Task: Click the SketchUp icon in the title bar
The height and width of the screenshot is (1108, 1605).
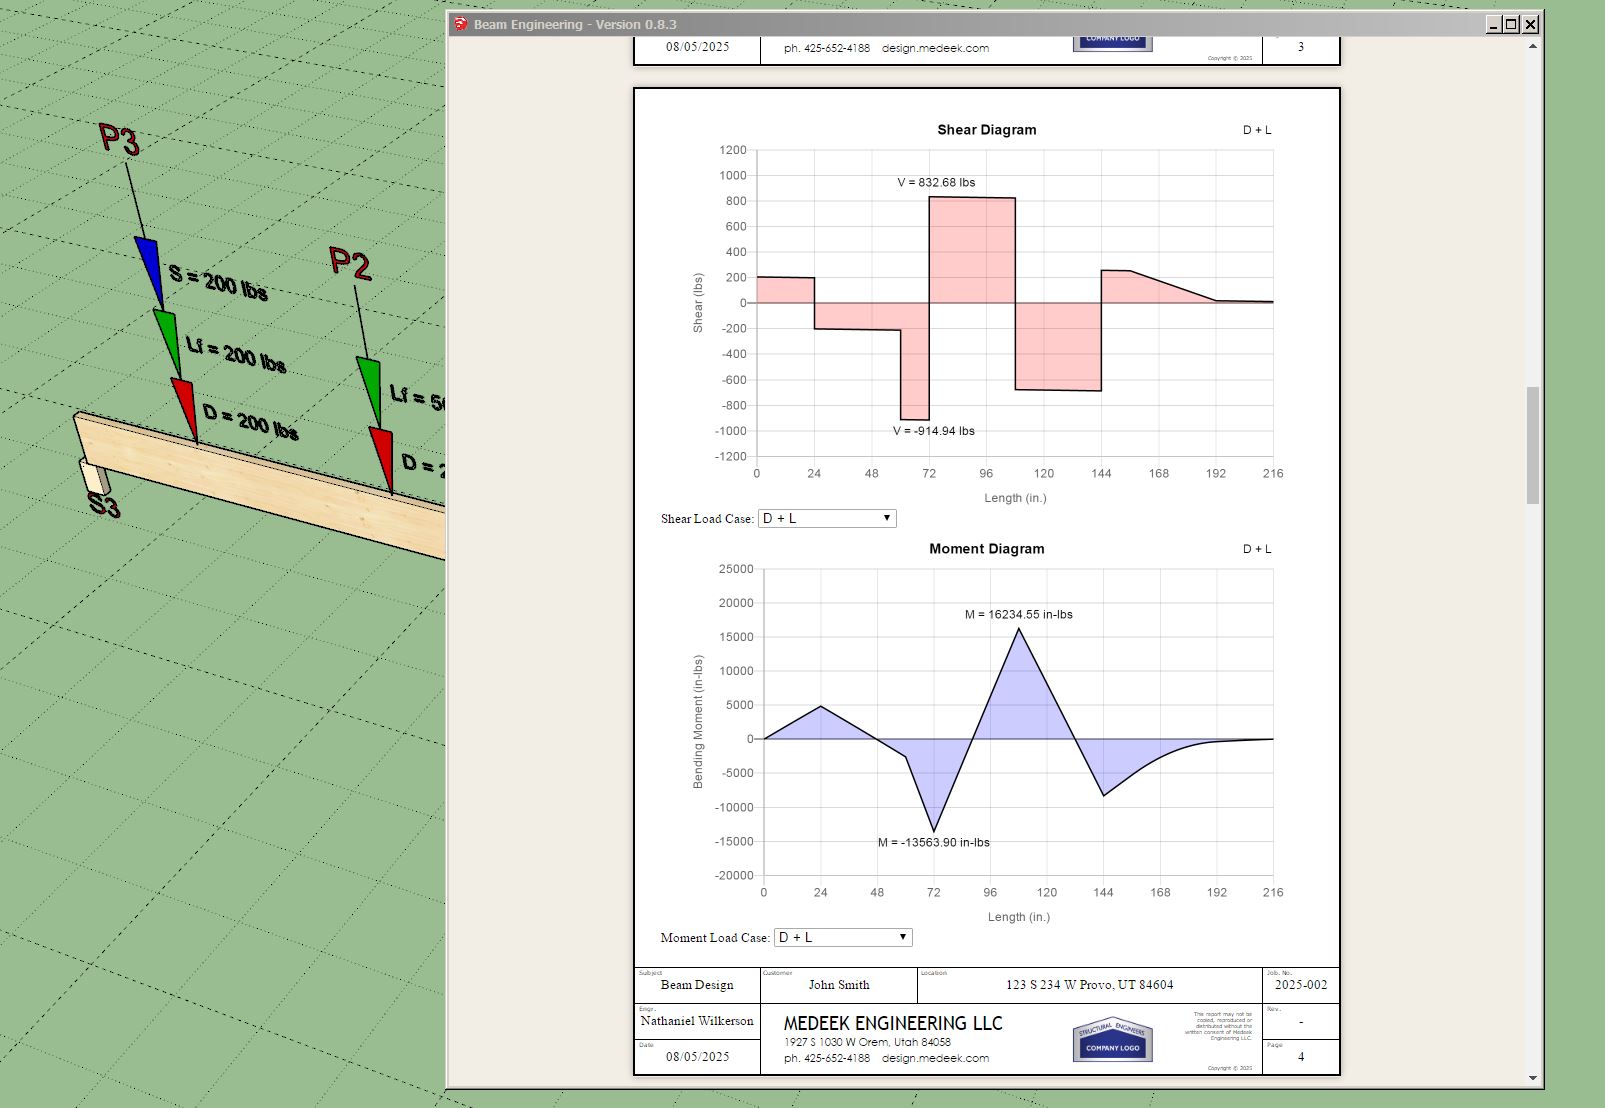Action: [x=461, y=24]
